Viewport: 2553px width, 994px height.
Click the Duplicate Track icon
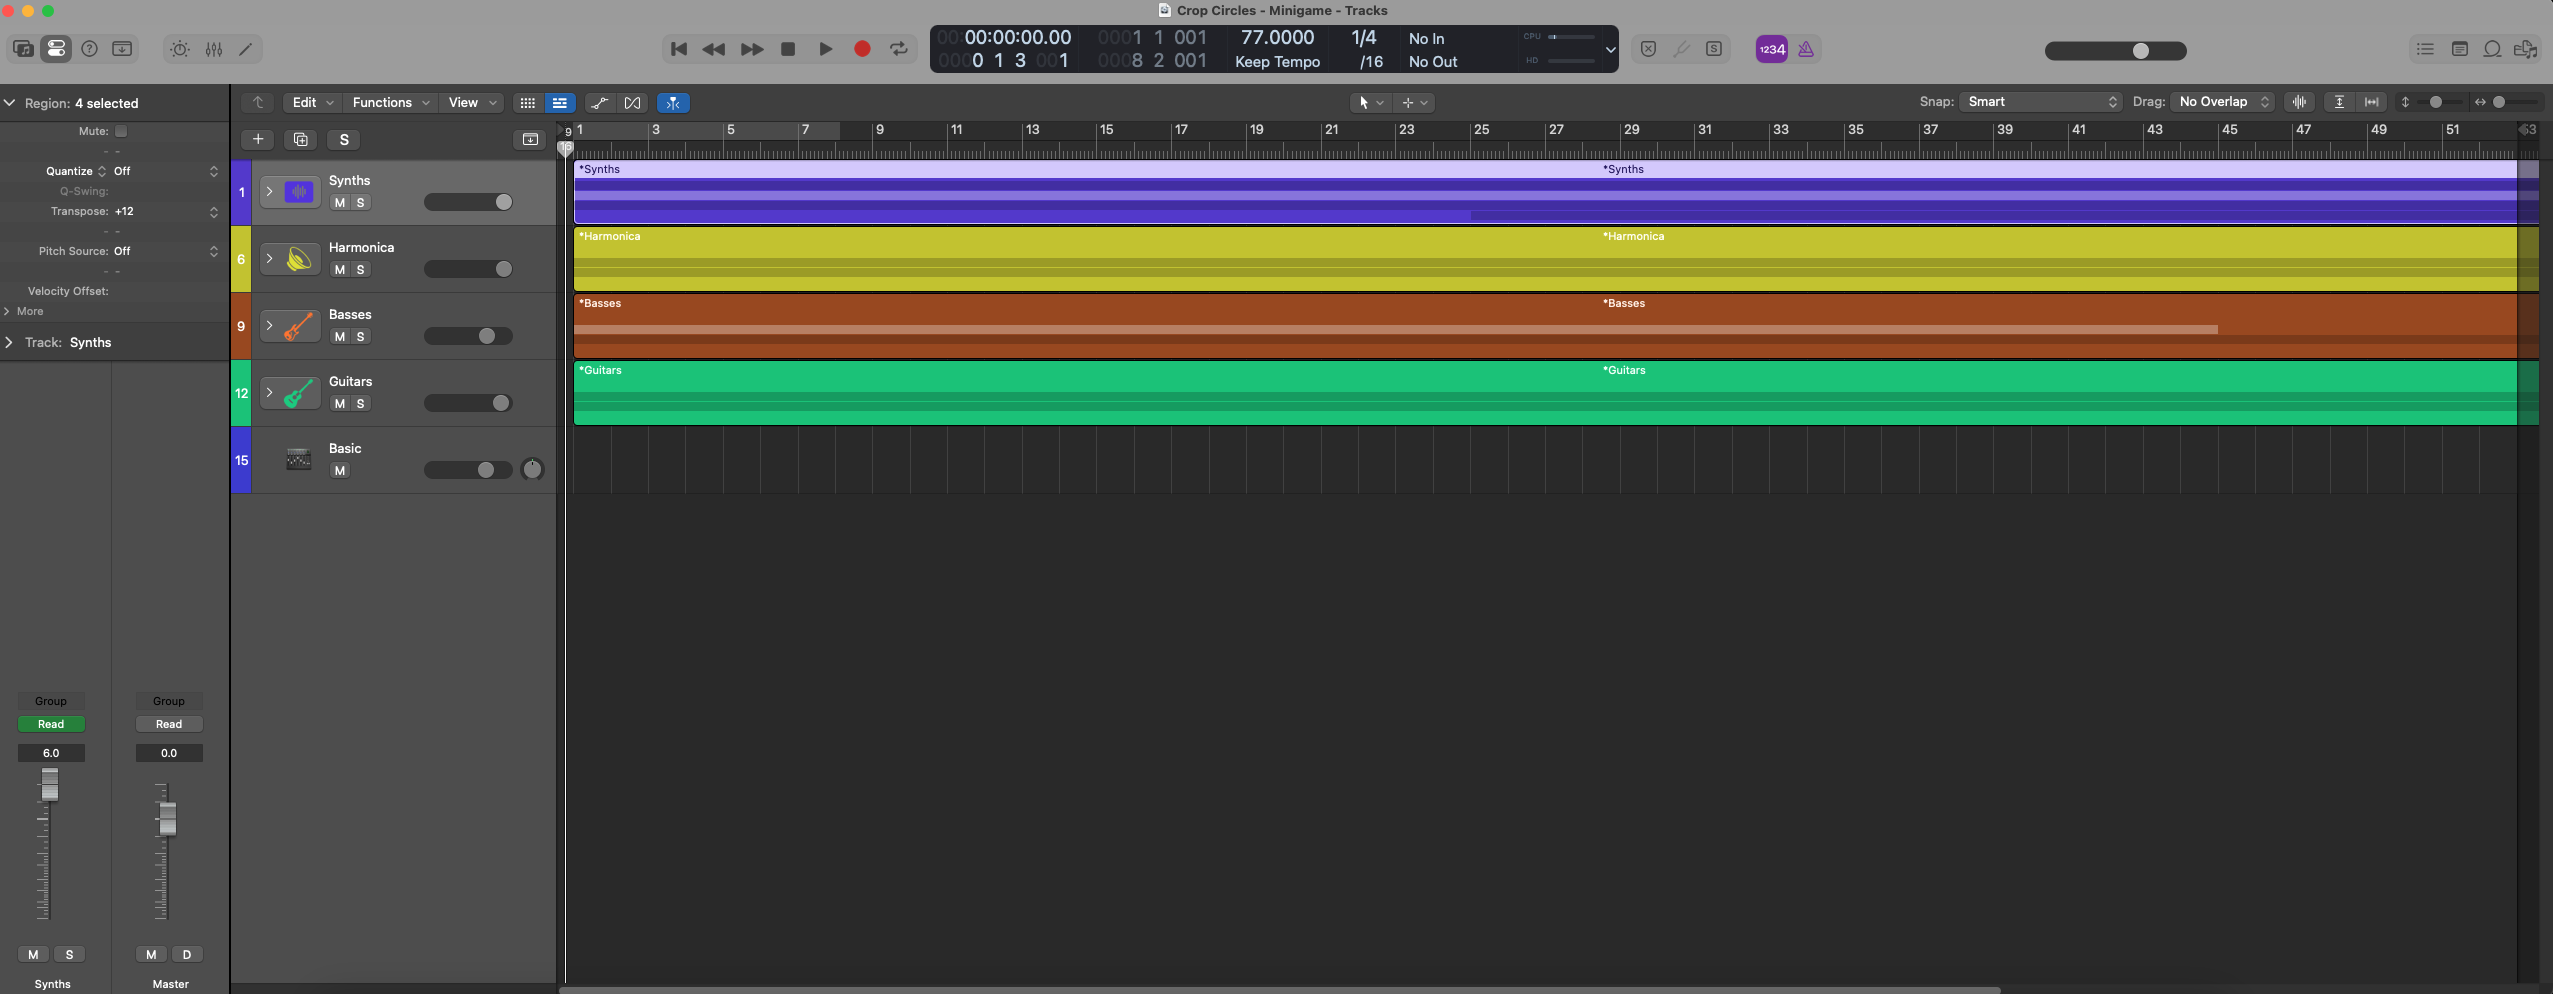(x=301, y=140)
